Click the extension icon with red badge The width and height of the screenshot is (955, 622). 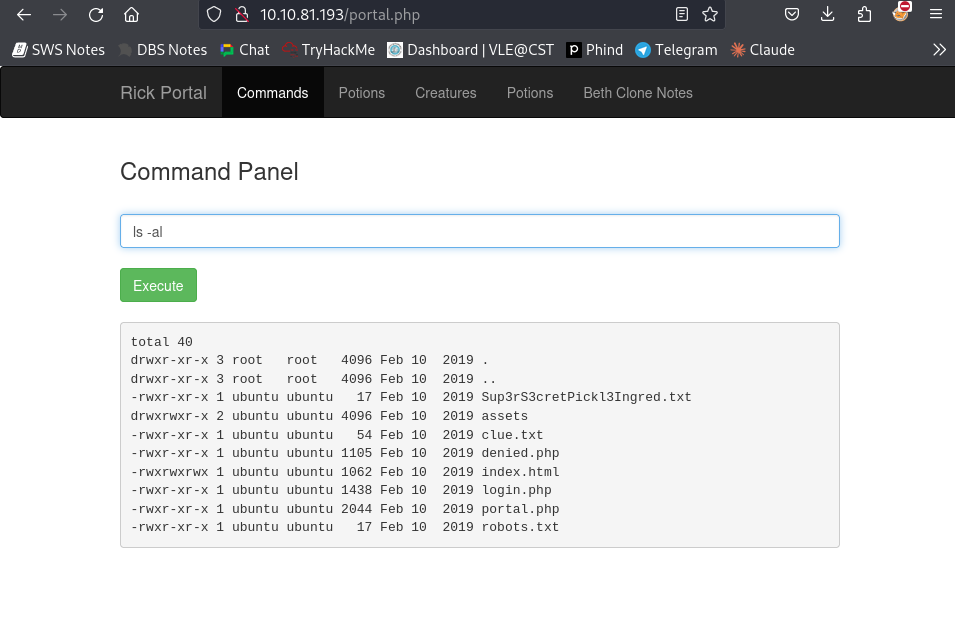coord(901,12)
